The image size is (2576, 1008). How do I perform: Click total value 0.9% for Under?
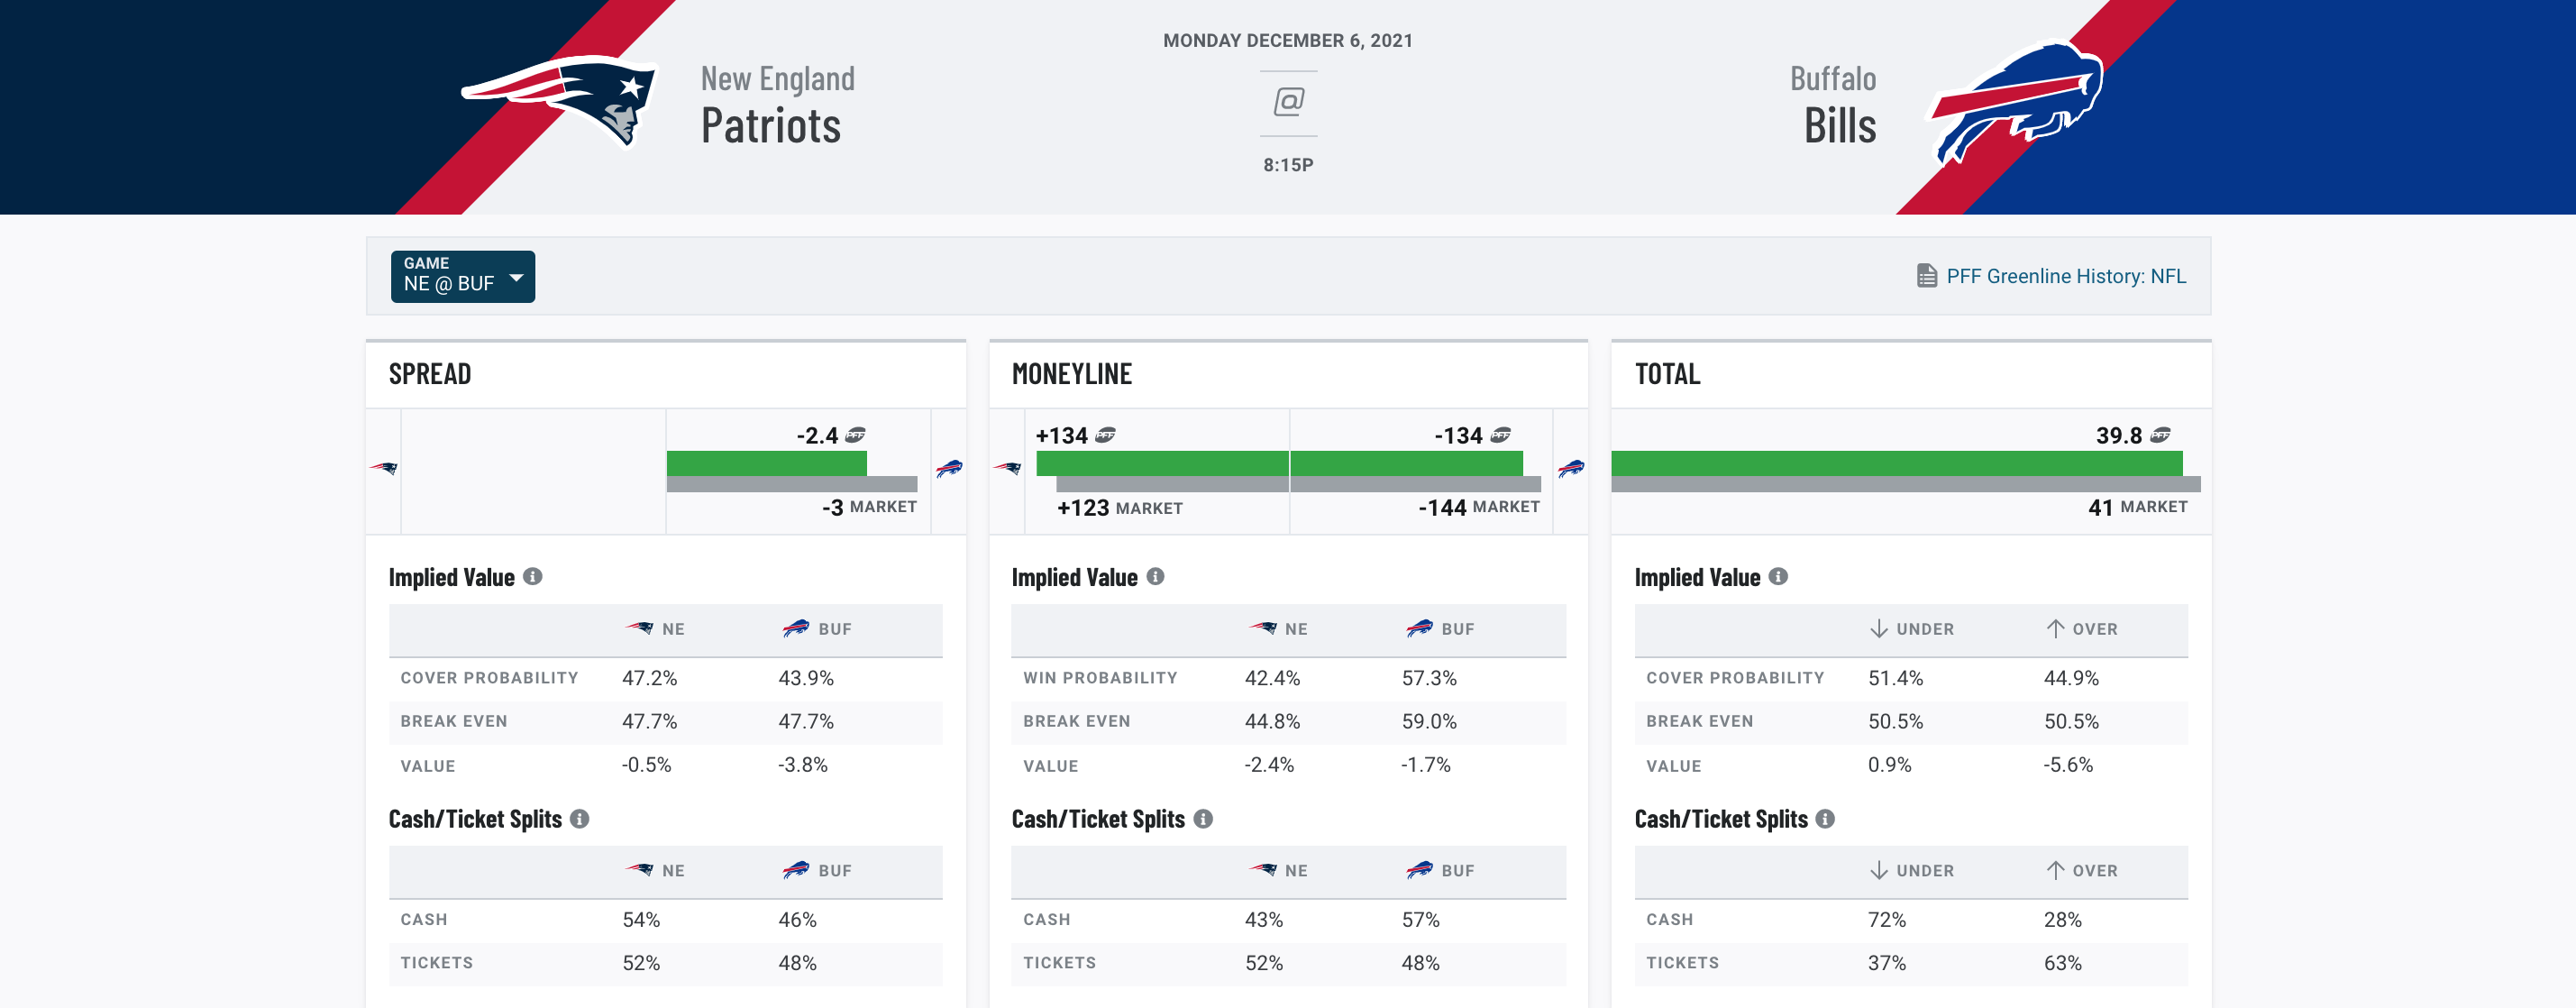(1890, 765)
